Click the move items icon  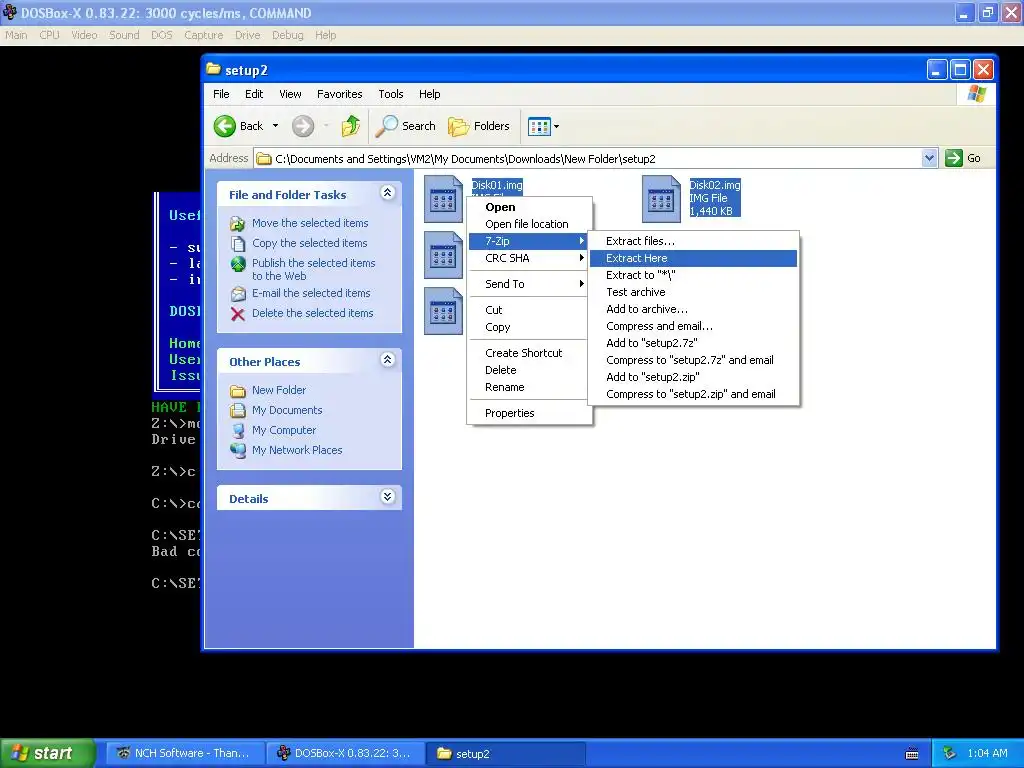coord(238,224)
